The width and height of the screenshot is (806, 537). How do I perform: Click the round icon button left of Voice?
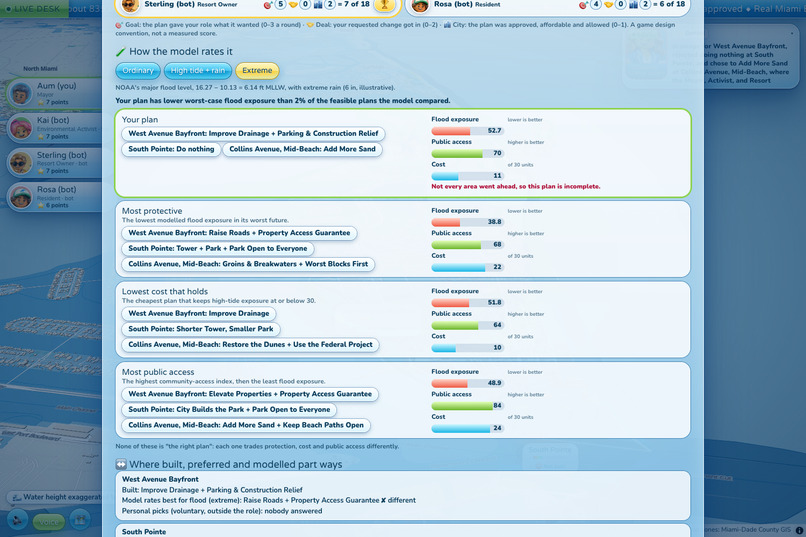pos(17,520)
